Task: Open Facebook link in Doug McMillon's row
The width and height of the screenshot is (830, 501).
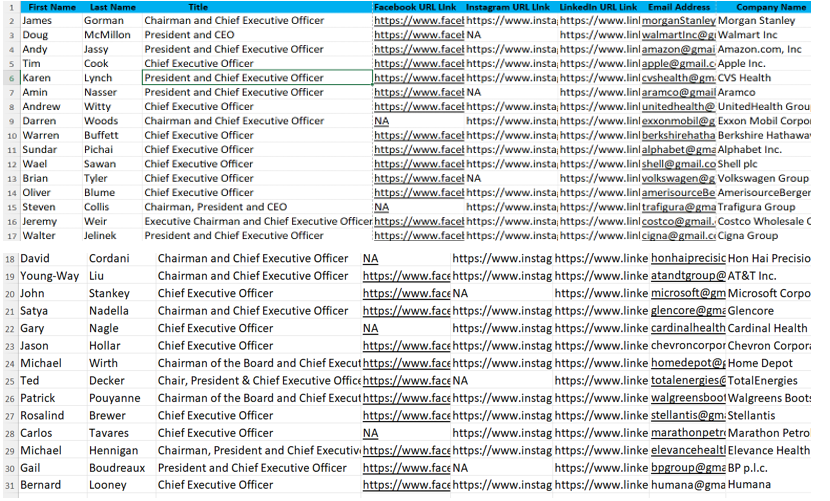Action: [x=419, y=35]
